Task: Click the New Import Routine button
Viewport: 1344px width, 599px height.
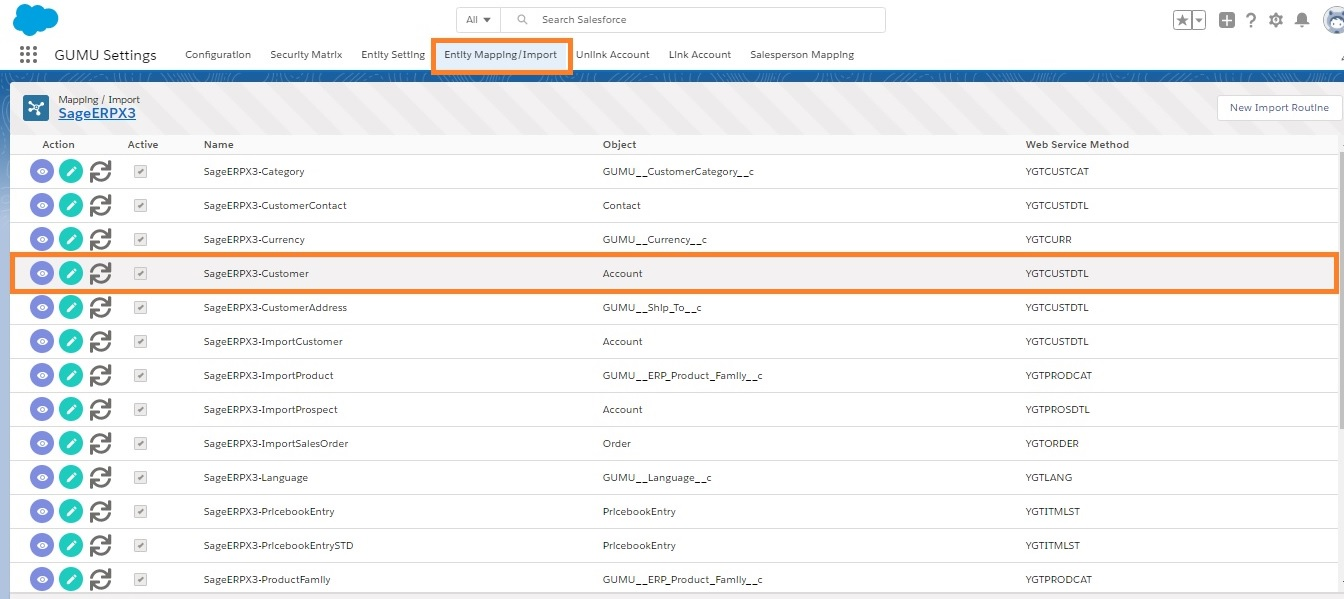Action: point(1279,108)
